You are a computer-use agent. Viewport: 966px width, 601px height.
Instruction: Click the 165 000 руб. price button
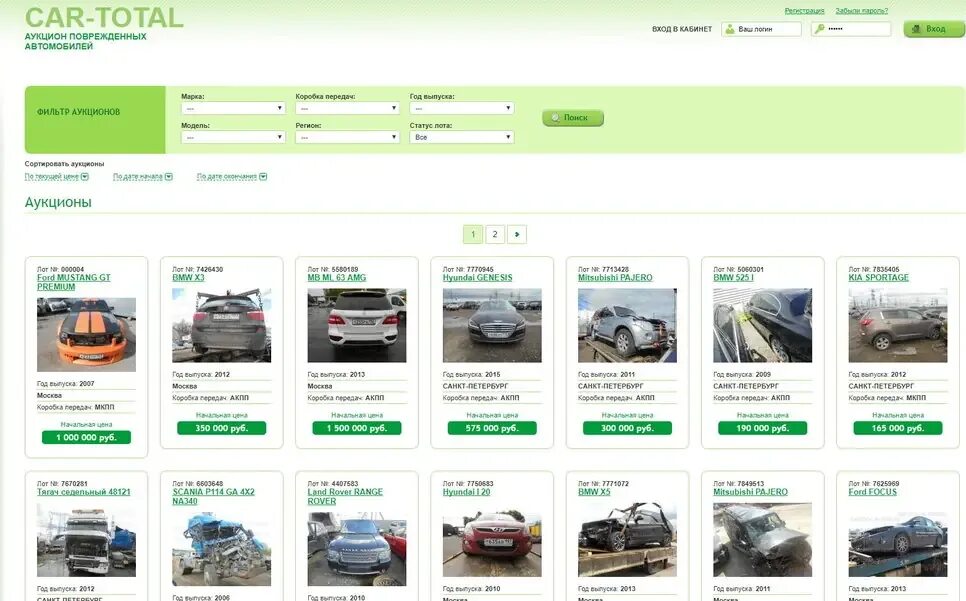898,428
